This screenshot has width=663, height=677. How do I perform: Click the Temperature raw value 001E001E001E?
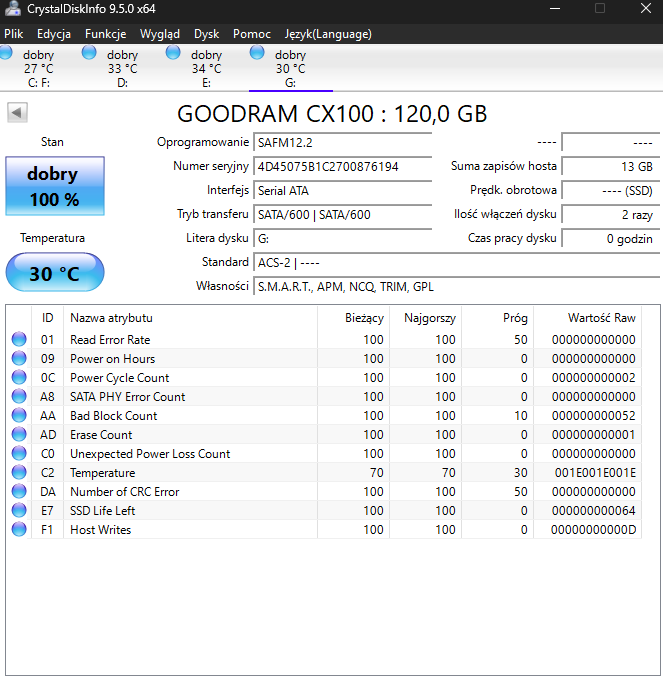tap(595, 473)
